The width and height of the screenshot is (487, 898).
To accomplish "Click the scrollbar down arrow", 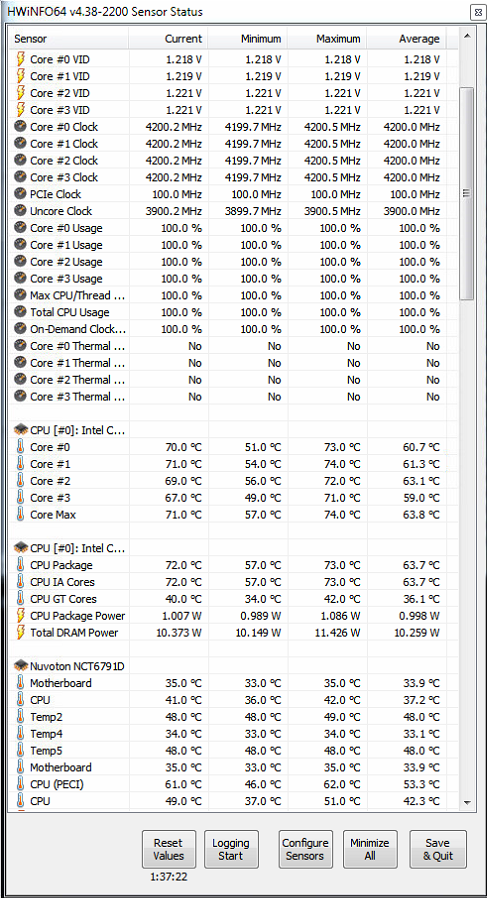I will [x=467, y=802].
